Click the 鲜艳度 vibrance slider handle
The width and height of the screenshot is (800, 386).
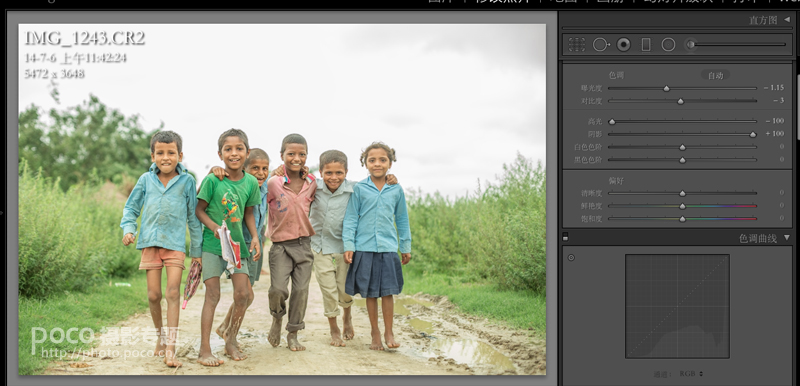click(683, 206)
